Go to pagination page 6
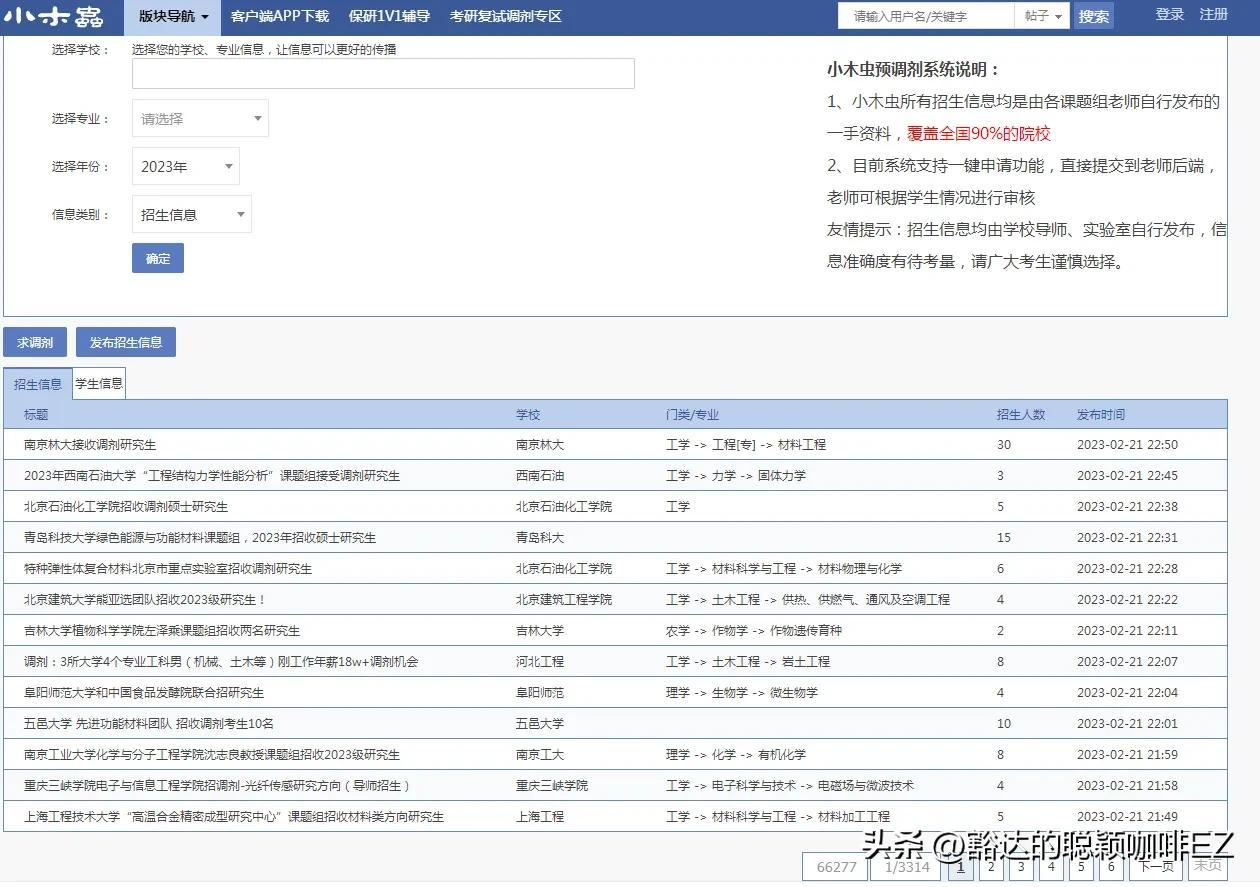Viewport: 1260px width, 887px height. (x=1110, y=867)
